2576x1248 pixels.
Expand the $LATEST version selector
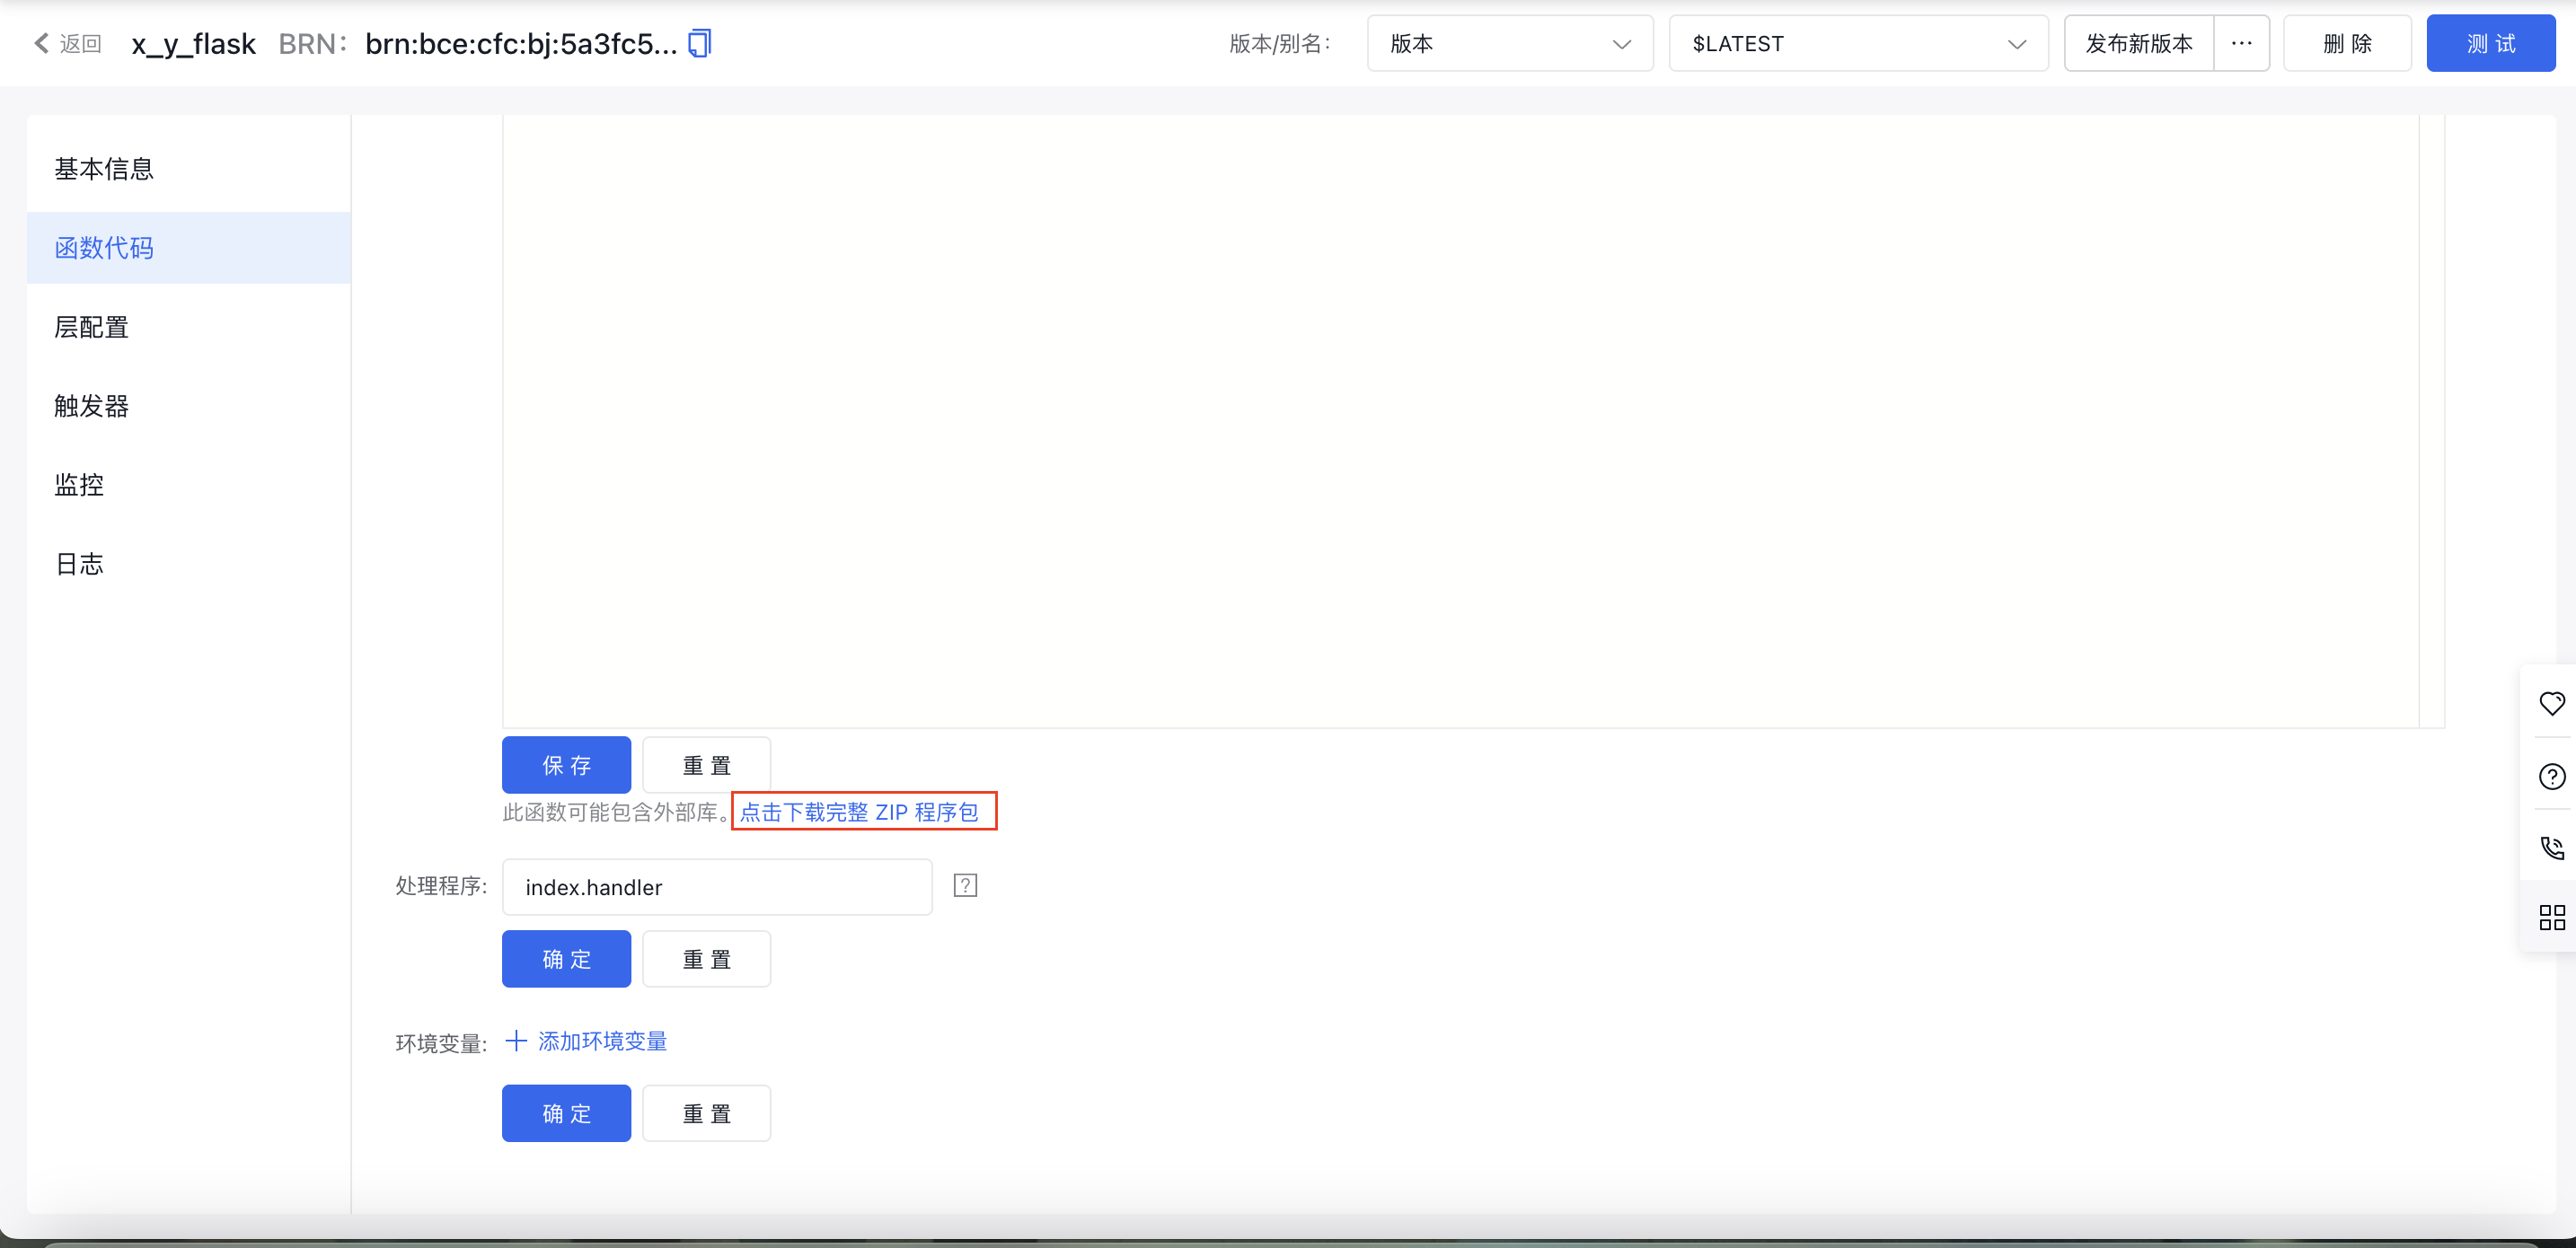point(1858,43)
